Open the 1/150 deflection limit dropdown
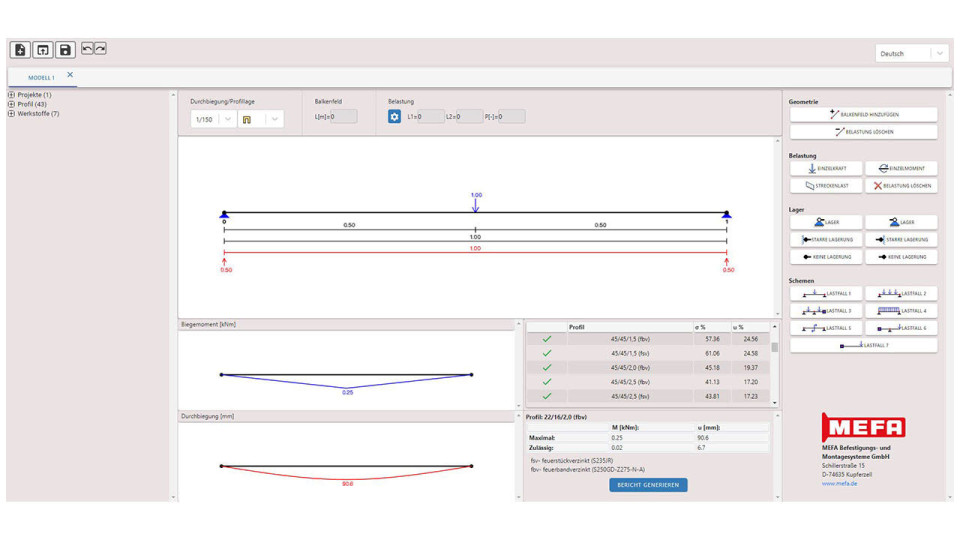The height and width of the screenshot is (540, 960). [213, 119]
